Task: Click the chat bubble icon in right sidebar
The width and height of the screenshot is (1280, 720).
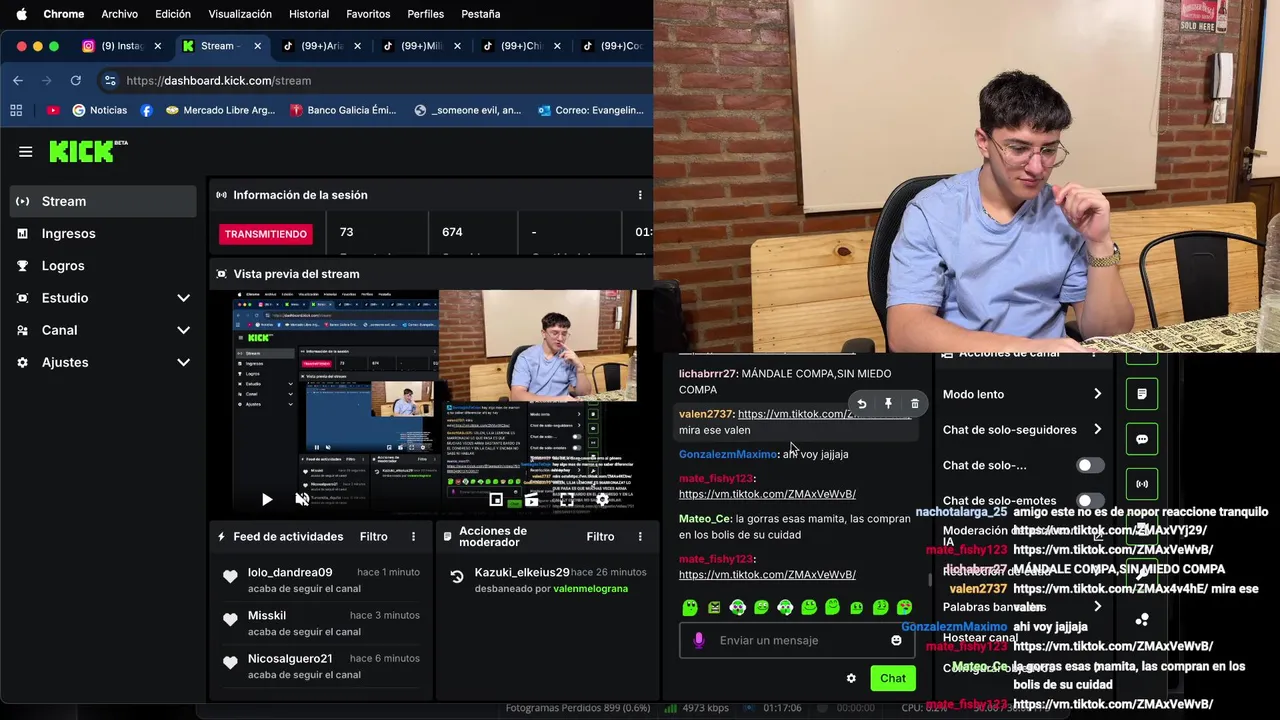Action: point(1142,439)
